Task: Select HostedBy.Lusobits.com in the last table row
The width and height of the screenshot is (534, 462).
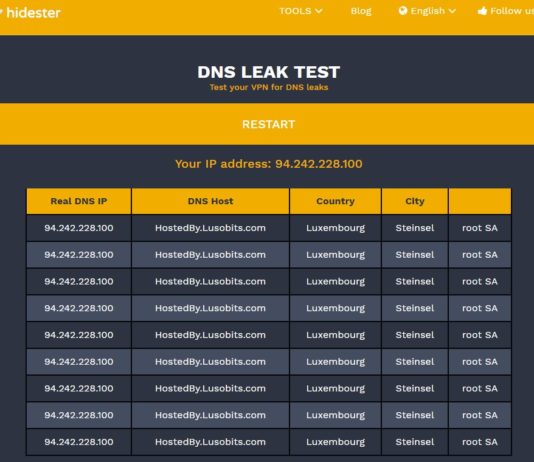Action: click(x=210, y=442)
